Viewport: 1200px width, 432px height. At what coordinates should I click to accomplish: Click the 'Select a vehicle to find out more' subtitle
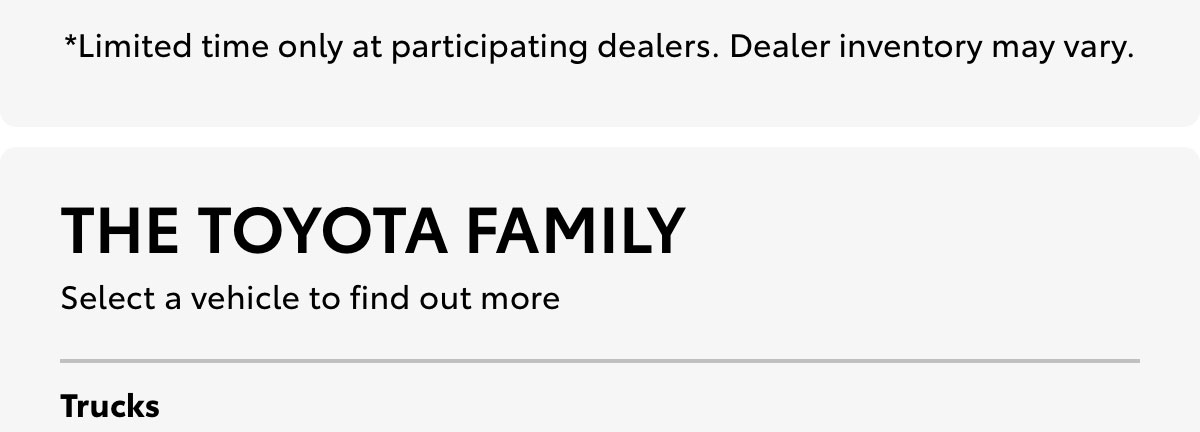tap(310, 298)
